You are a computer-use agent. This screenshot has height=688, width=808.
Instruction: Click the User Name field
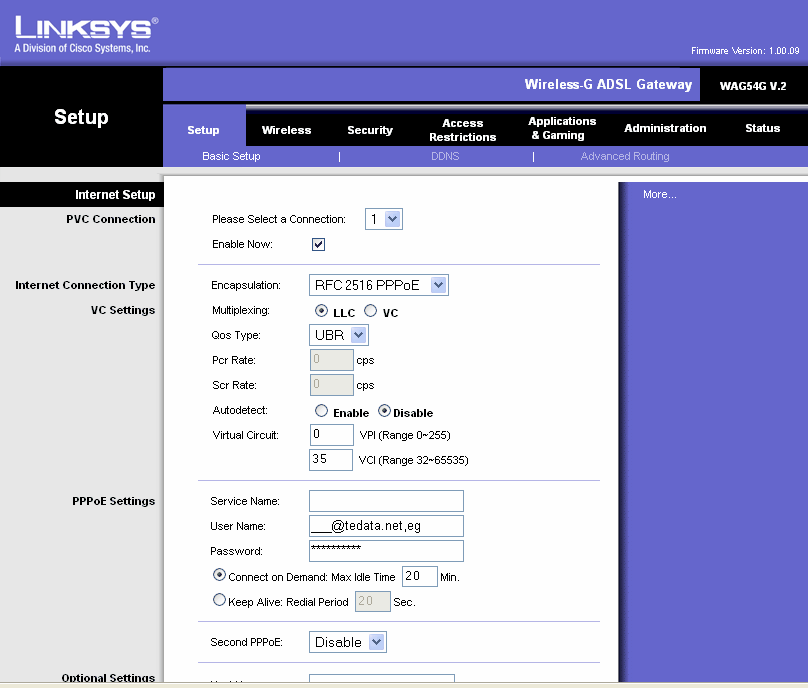pos(386,526)
